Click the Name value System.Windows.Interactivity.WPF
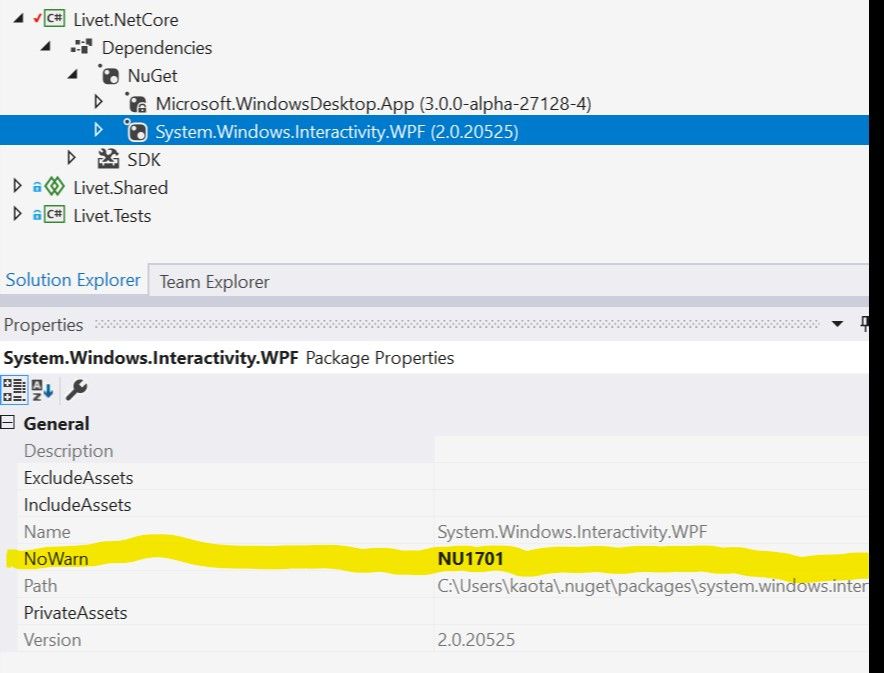The width and height of the screenshot is (884, 673). (572, 532)
